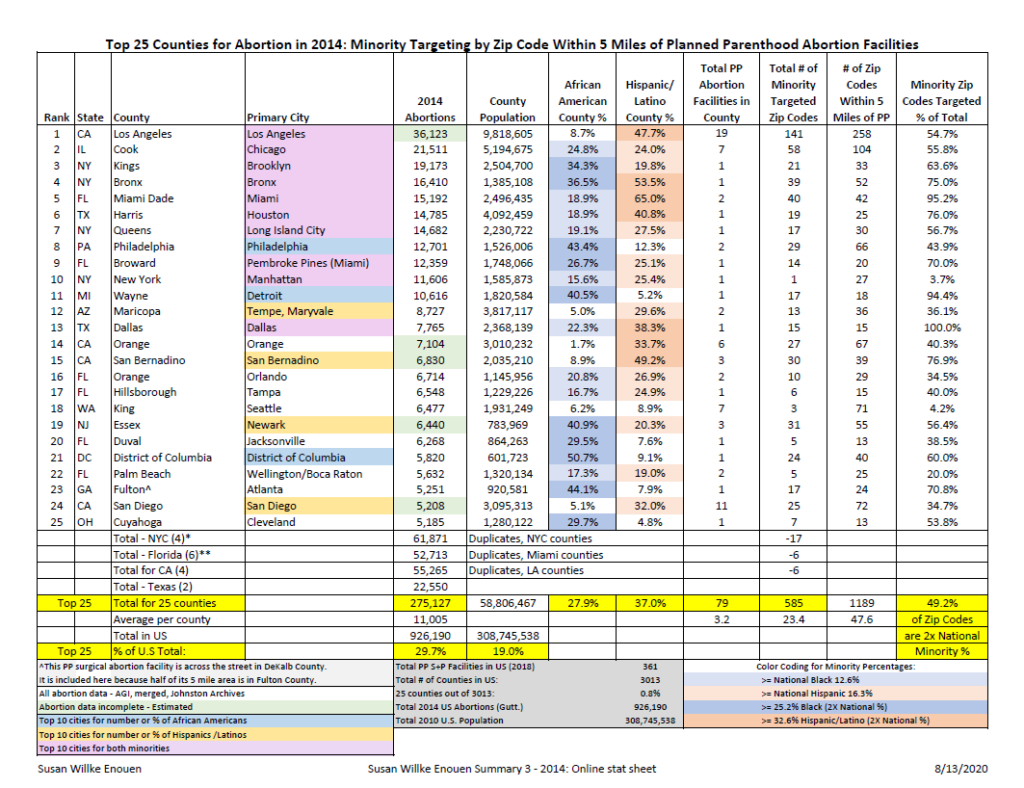
Task: Select the 53.5% Hispanic cell for Bronx
Action: point(649,182)
